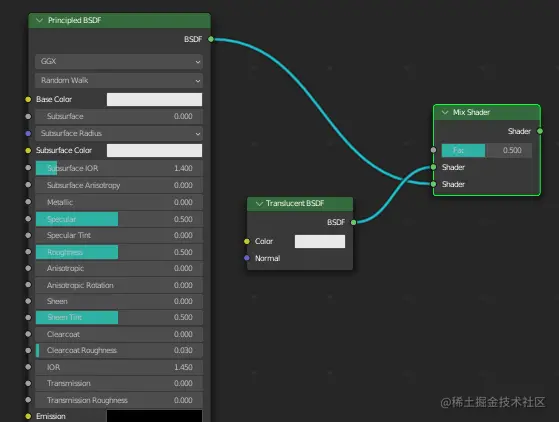Click the Transmission input socket

coord(28,383)
